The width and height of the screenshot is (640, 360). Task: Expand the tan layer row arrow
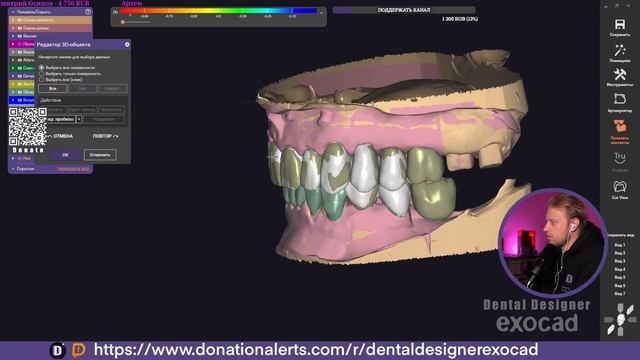[13, 20]
